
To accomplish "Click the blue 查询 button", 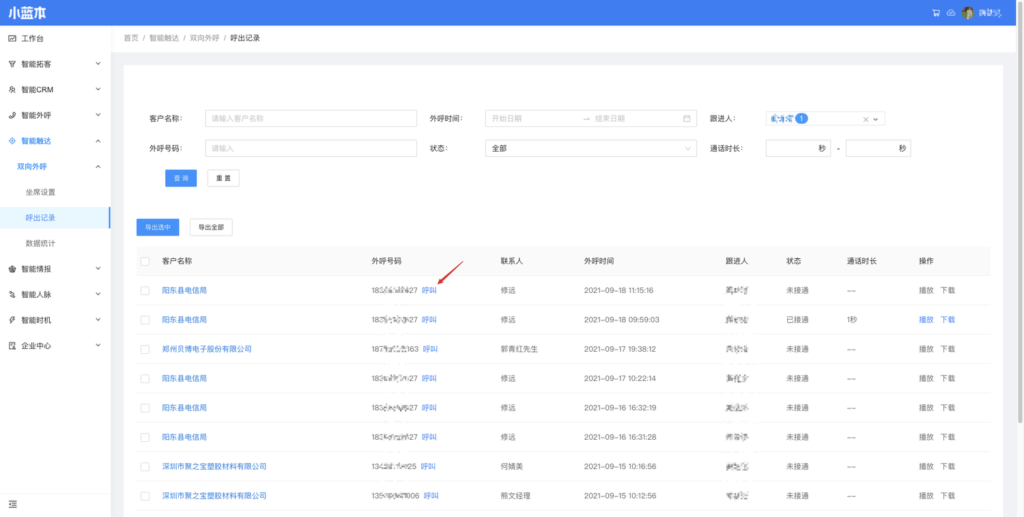I will click(181, 178).
